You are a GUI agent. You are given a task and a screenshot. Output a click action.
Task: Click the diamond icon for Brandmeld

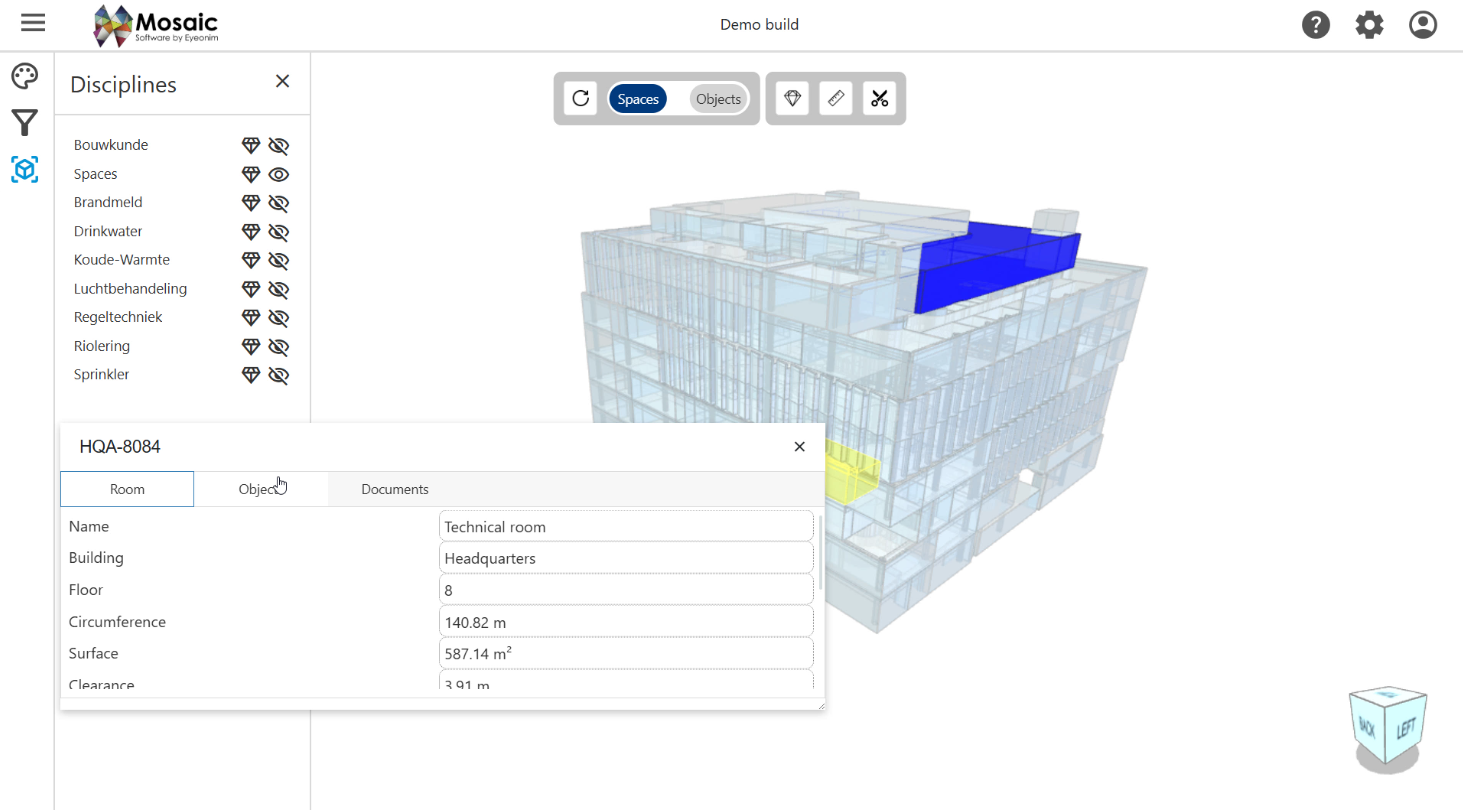click(x=251, y=203)
